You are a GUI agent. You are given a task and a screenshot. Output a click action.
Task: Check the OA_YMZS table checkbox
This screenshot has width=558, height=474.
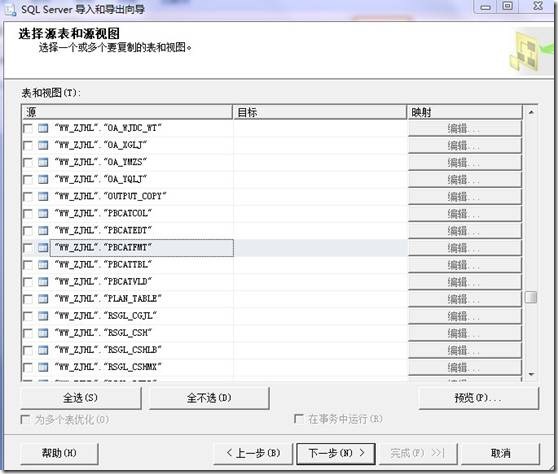pos(28,163)
